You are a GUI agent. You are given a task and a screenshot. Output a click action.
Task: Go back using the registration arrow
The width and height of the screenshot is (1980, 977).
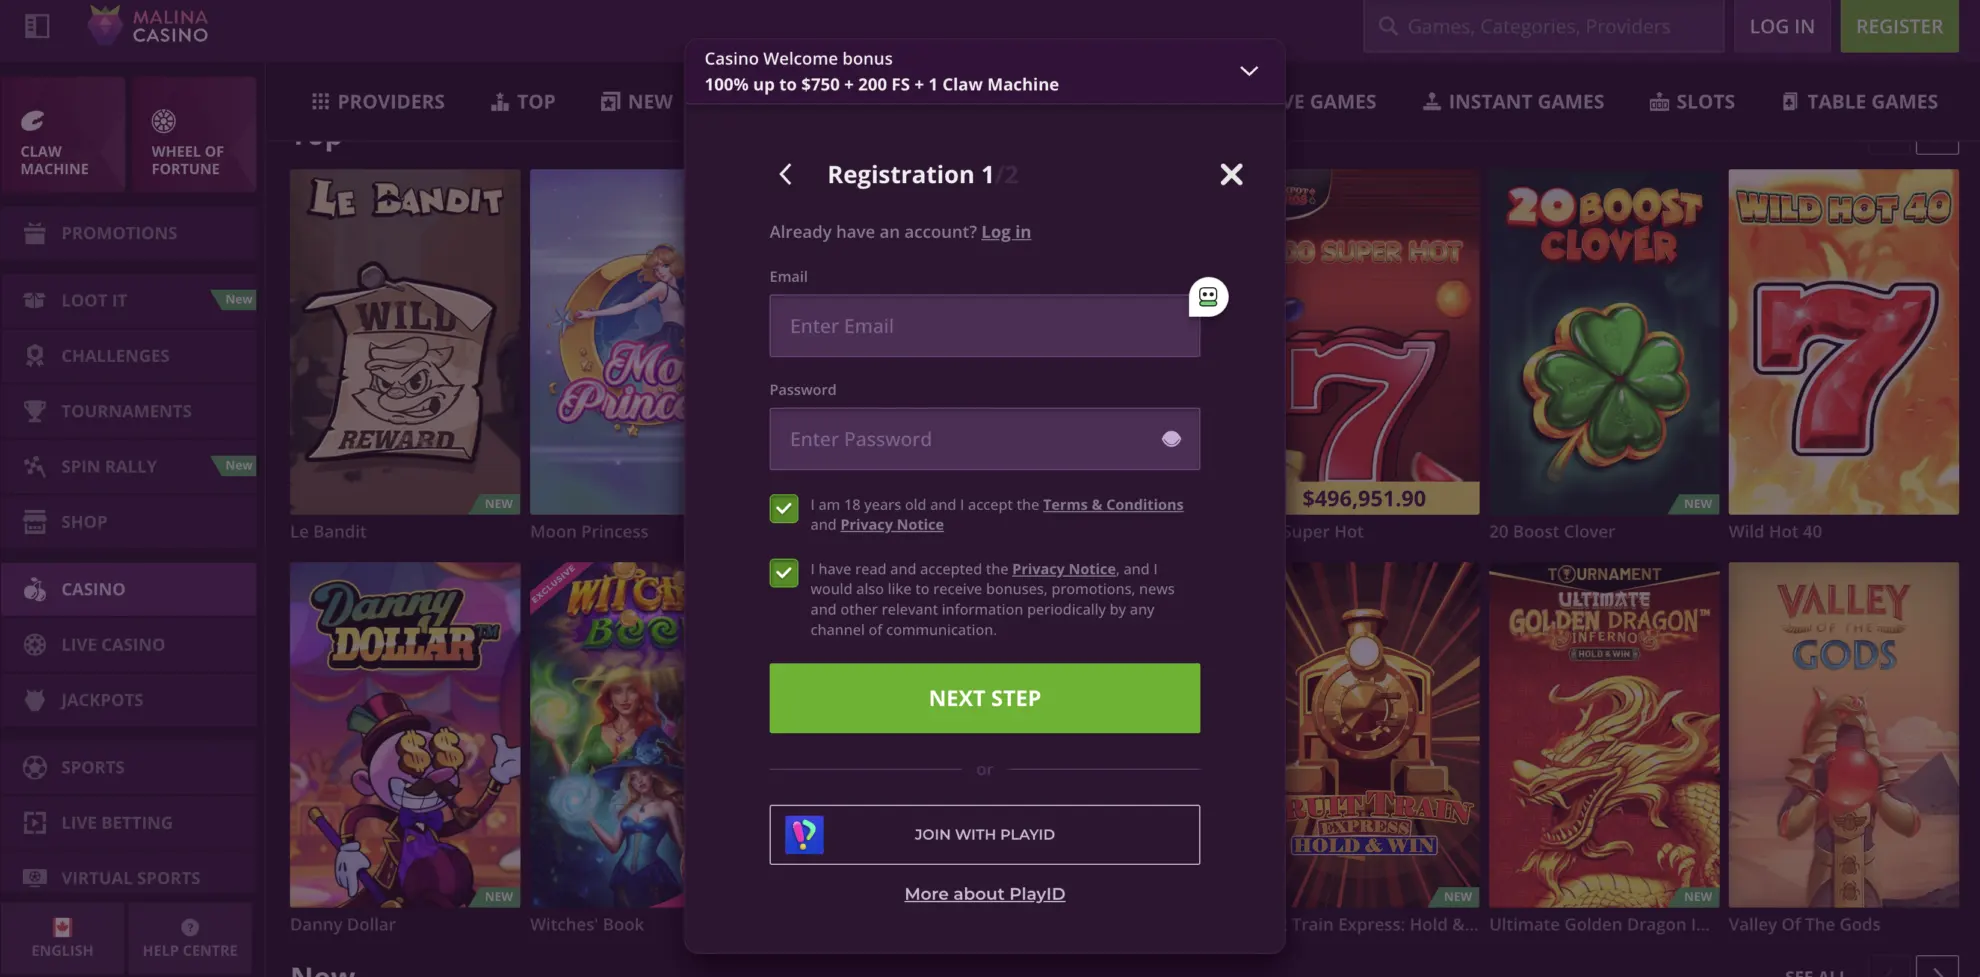click(x=786, y=174)
